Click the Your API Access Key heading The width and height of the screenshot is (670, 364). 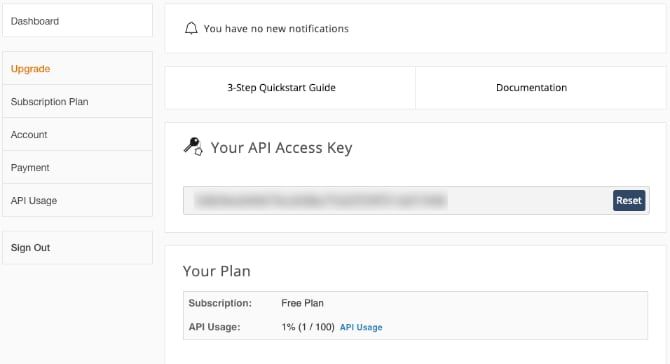coord(282,148)
